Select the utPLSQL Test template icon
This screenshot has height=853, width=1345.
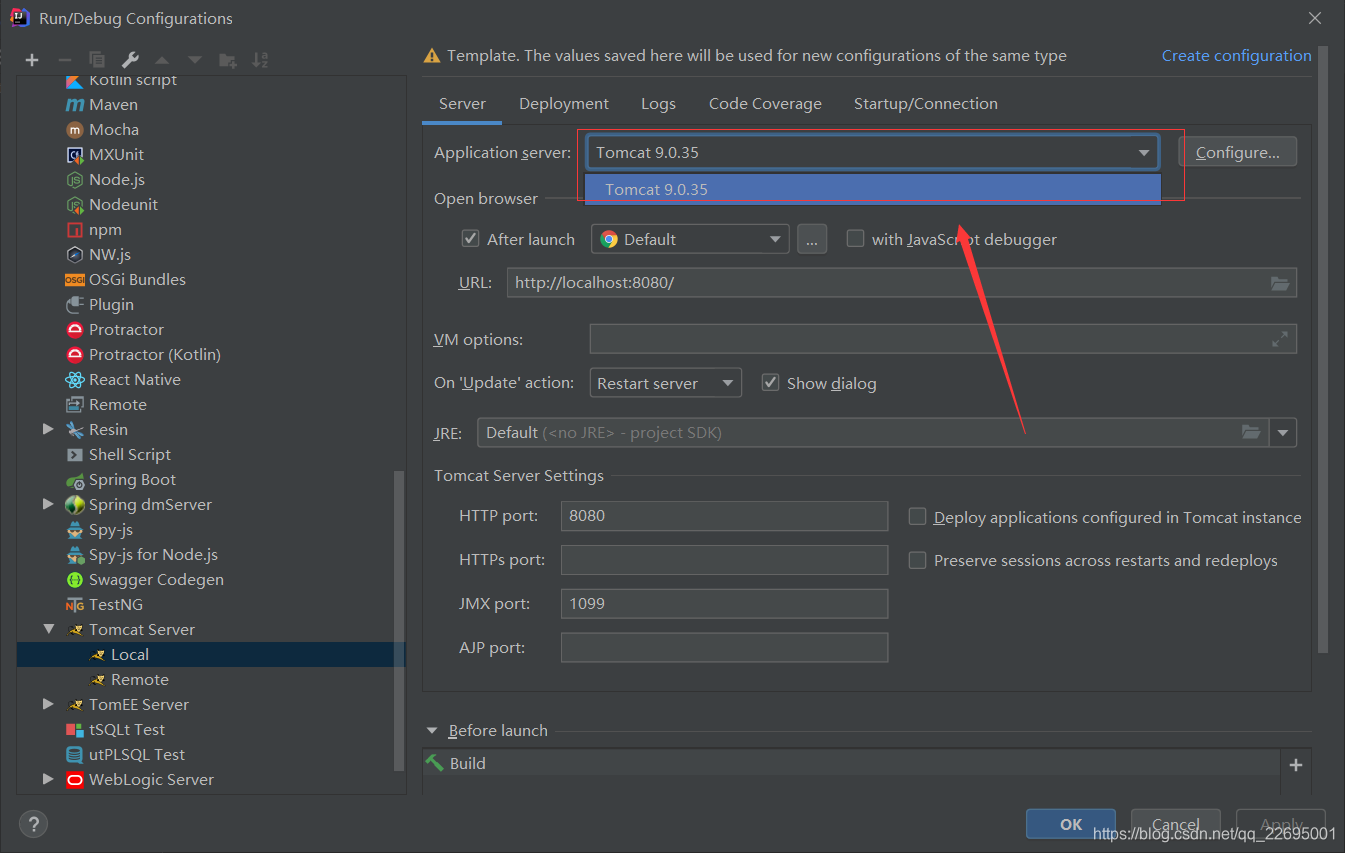pos(75,755)
